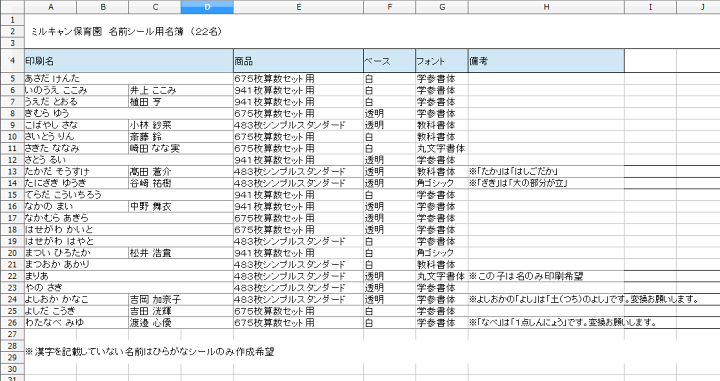Image resolution: width=720 pixels, height=381 pixels.
Task: Click the note ※「たか」は「はしごだか」
Action: tap(513, 171)
